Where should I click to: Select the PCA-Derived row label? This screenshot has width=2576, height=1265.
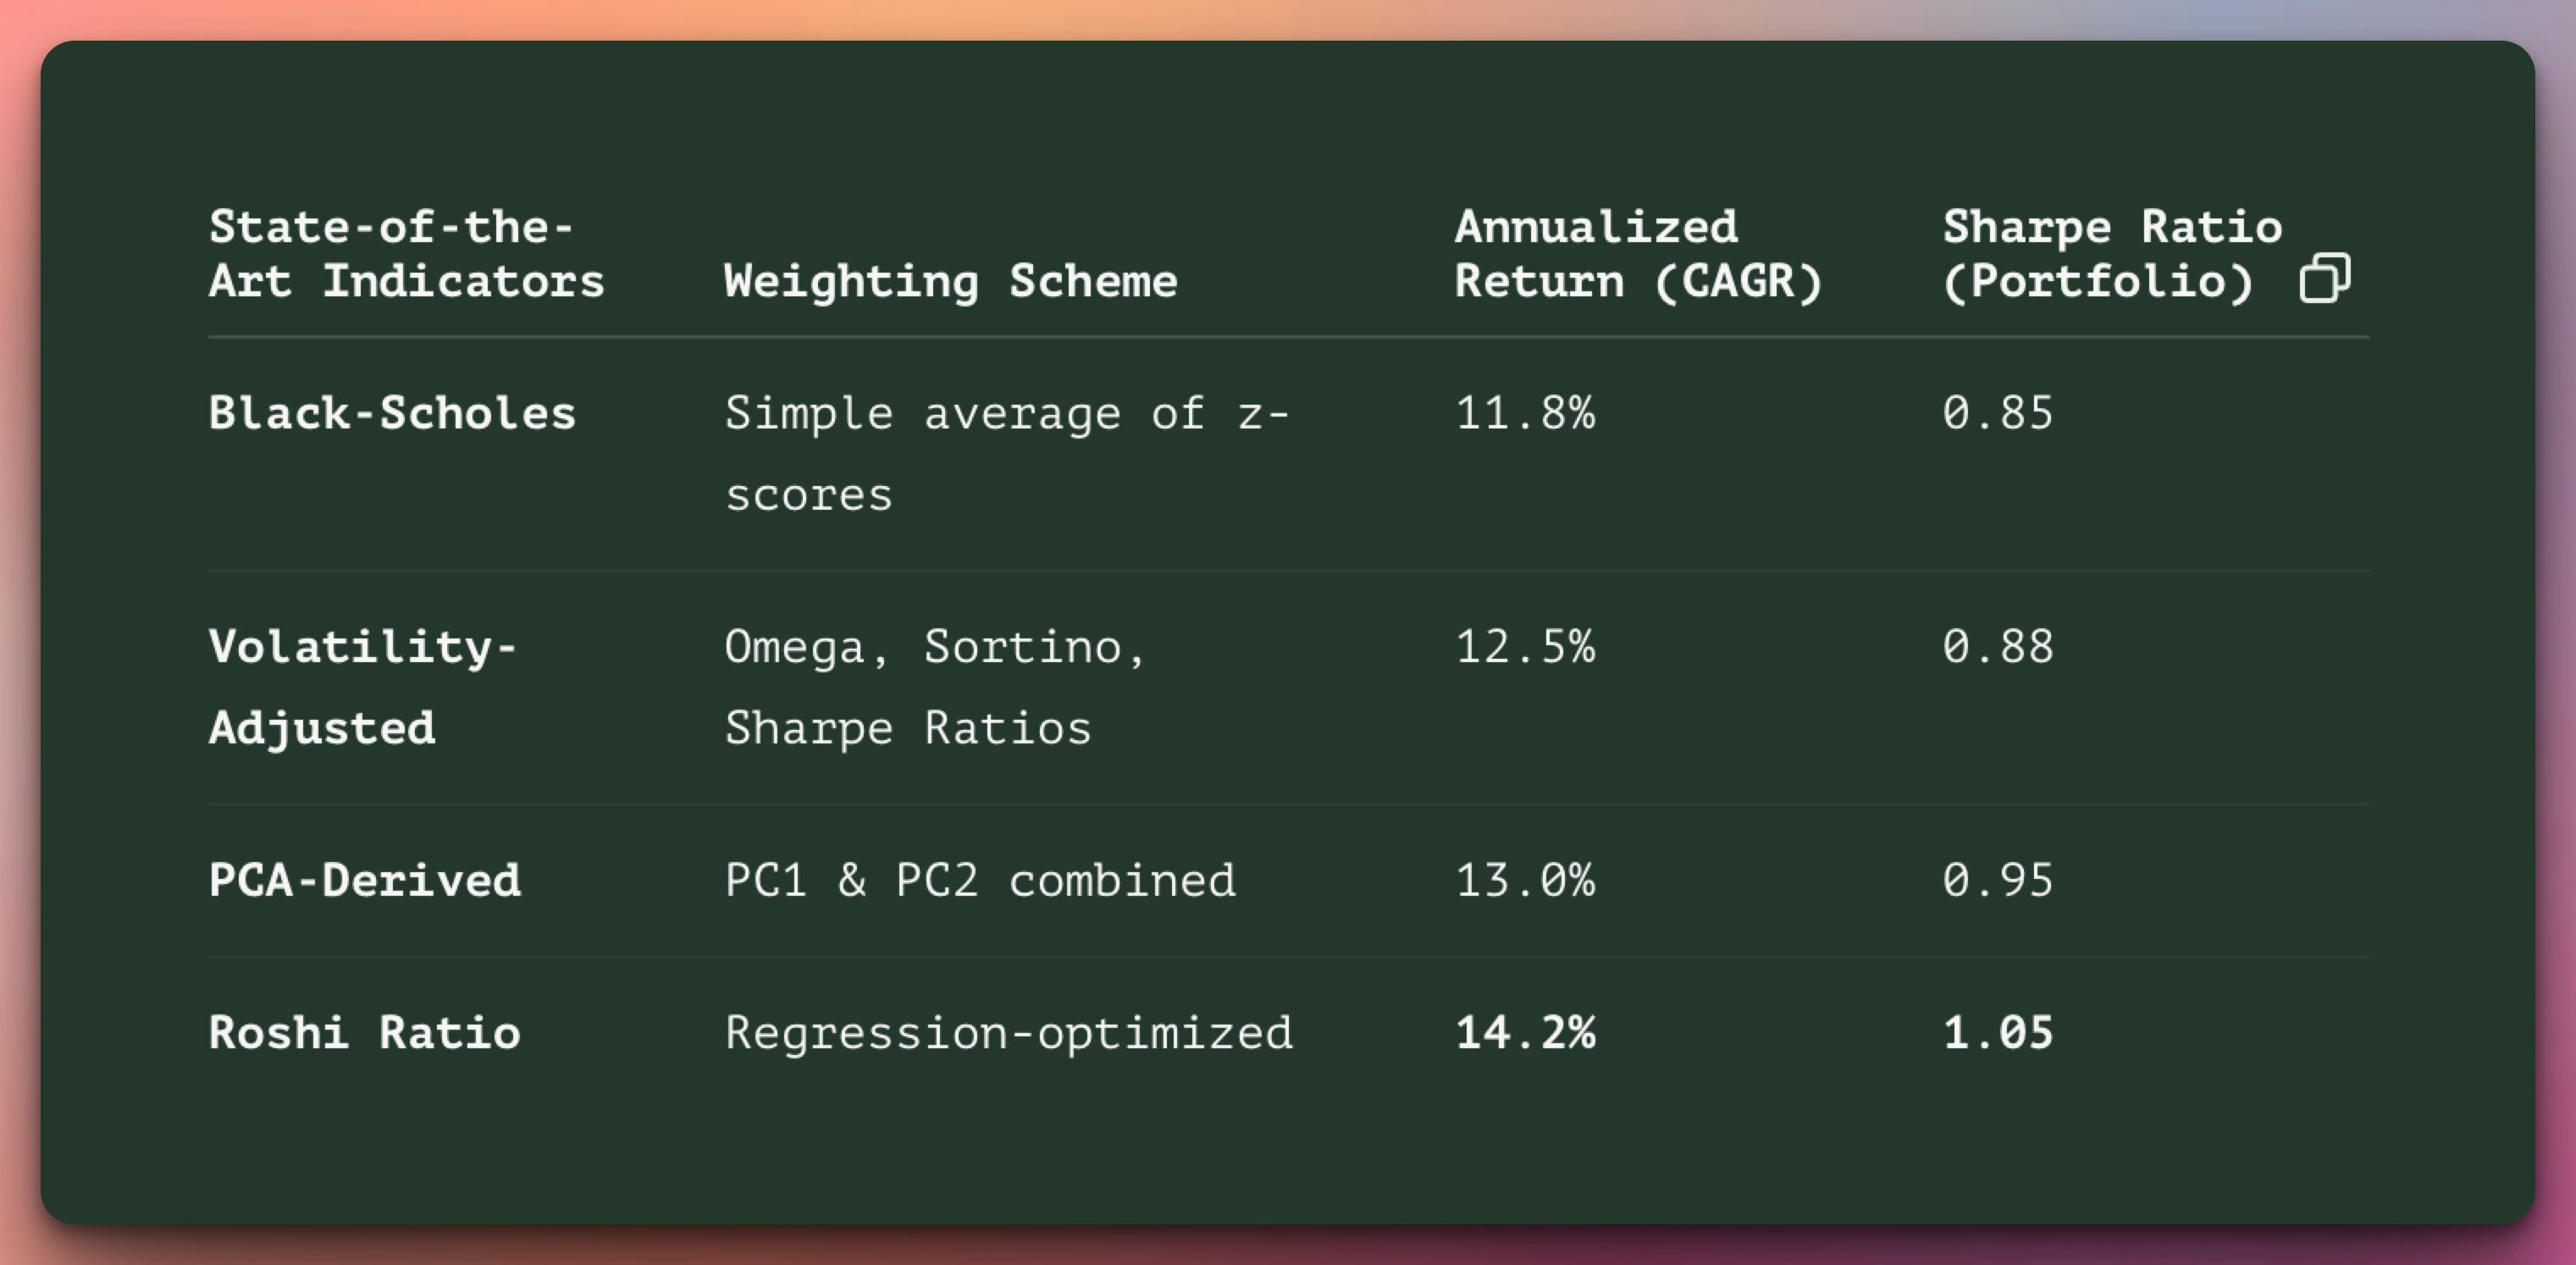tap(365, 880)
